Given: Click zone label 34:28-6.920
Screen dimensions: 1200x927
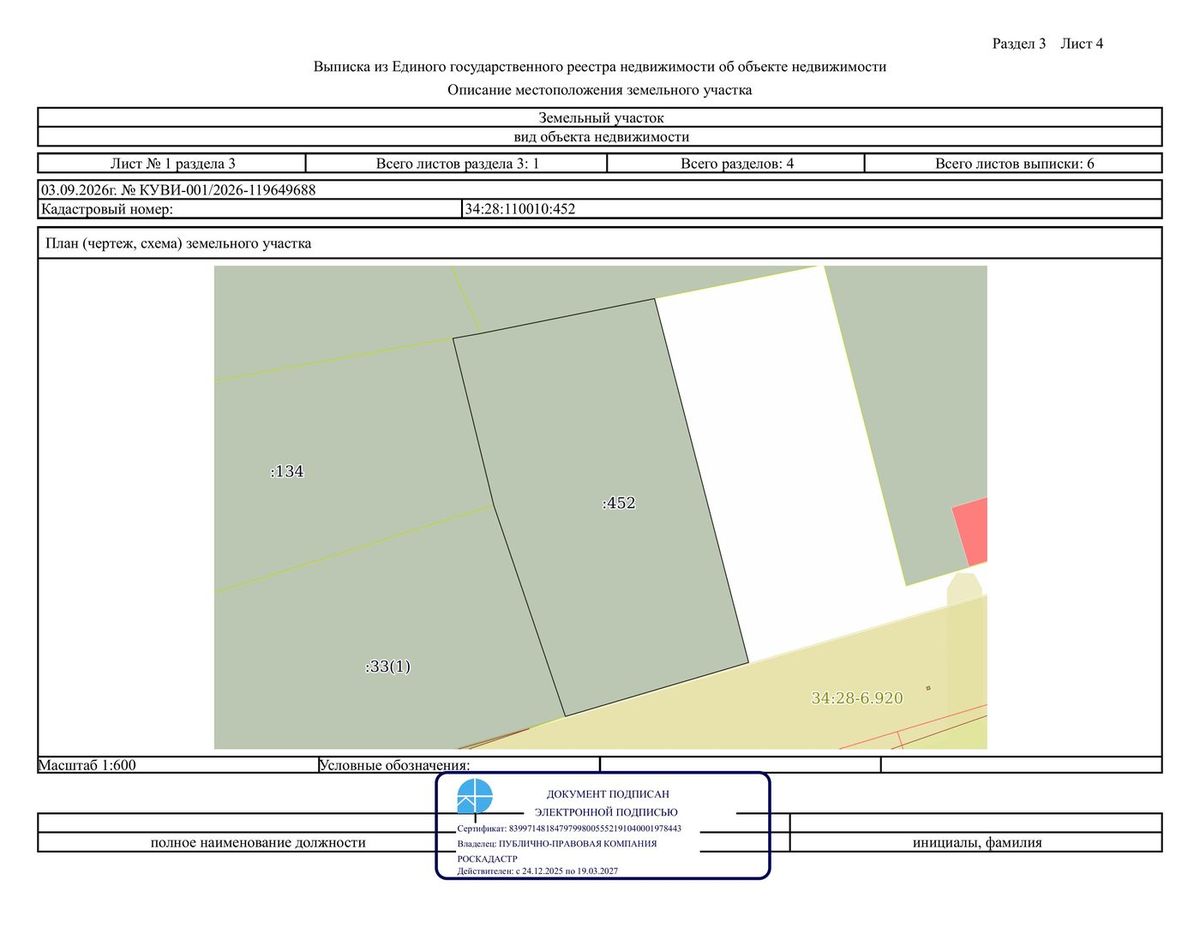Looking at the screenshot, I should (857, 698).
